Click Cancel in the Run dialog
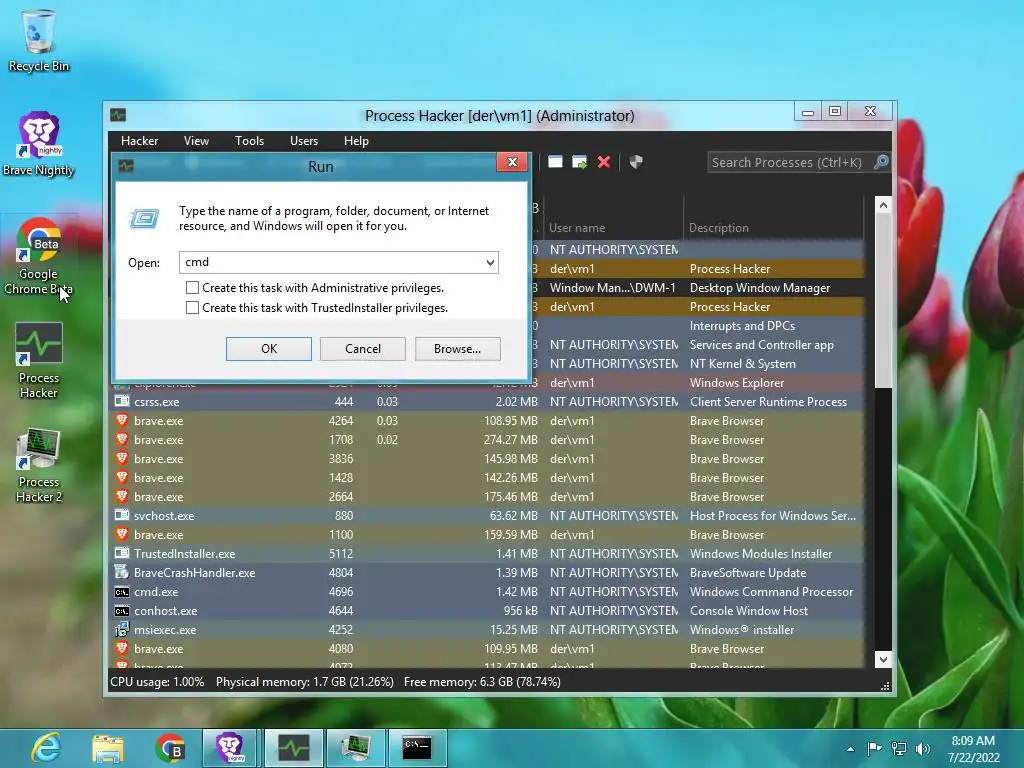The height and width of the screenshot is (768, 1024). tap(362, 349)
